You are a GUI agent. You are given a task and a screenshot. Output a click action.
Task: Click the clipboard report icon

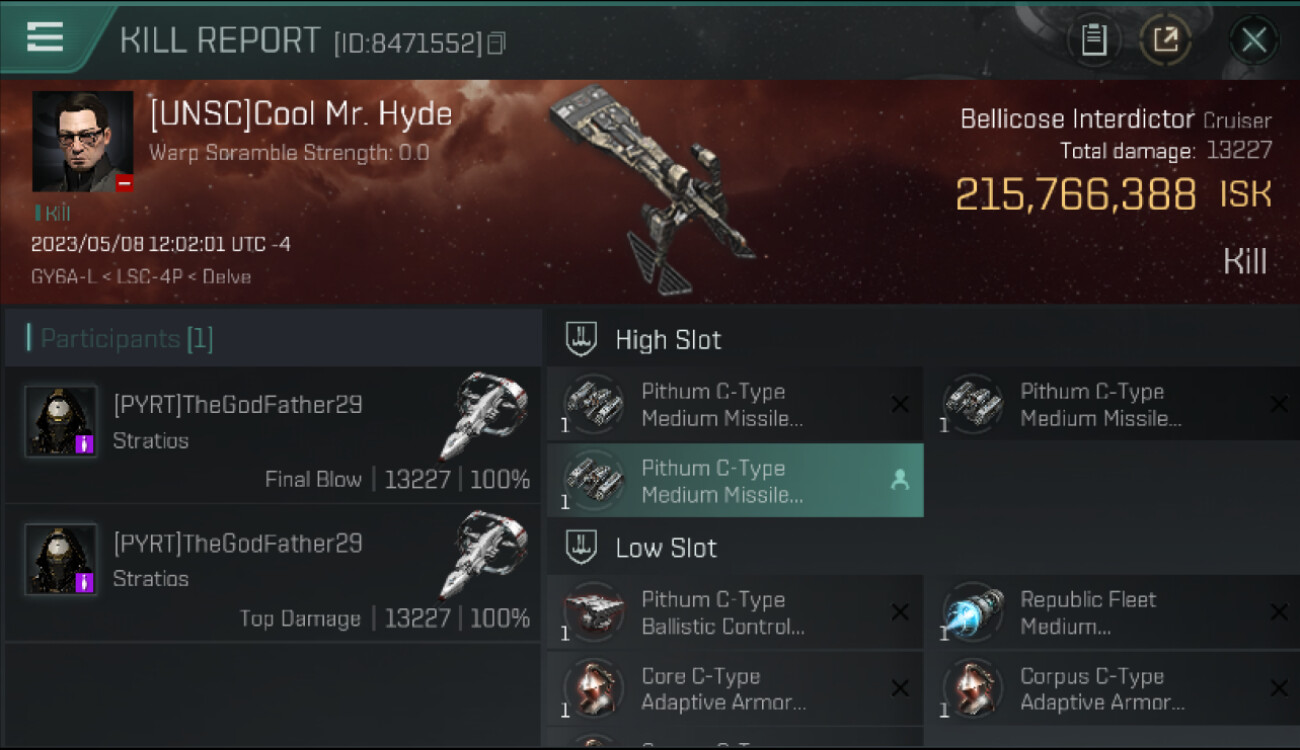click(1093, 40)
